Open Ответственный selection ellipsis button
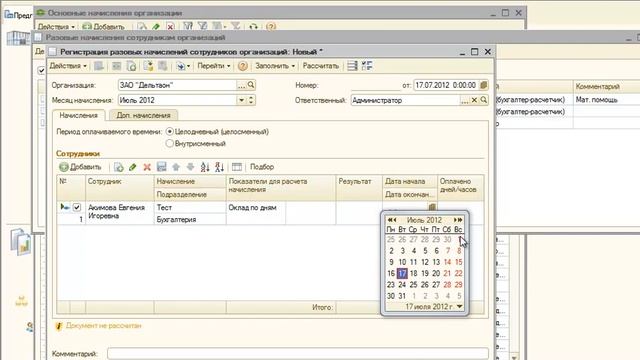Screen dimensions: 640x360 (465, 100)
